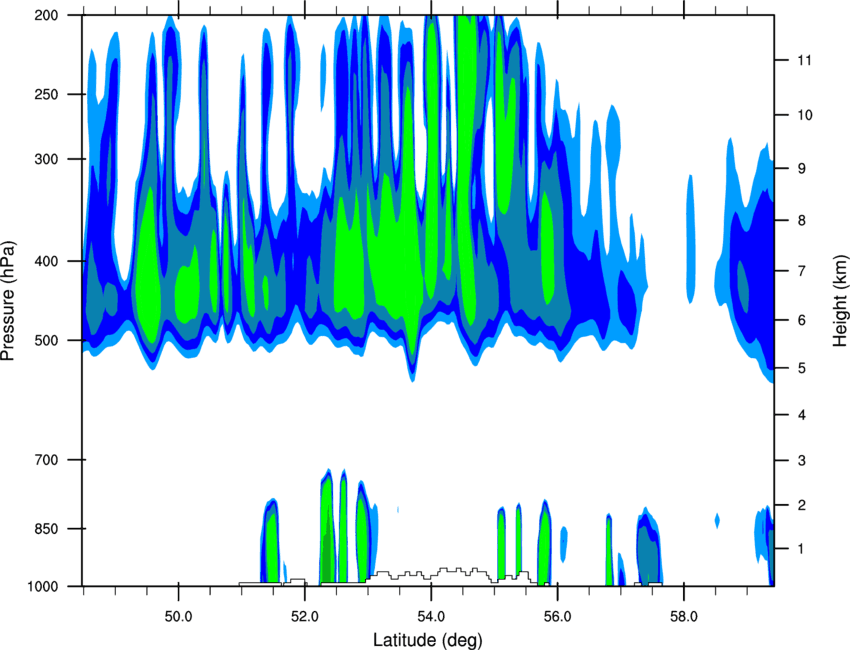The height and width of the screenshot is (650, 850).
Task: Select the 700 pressure tick label
Action: click(46, 460)
